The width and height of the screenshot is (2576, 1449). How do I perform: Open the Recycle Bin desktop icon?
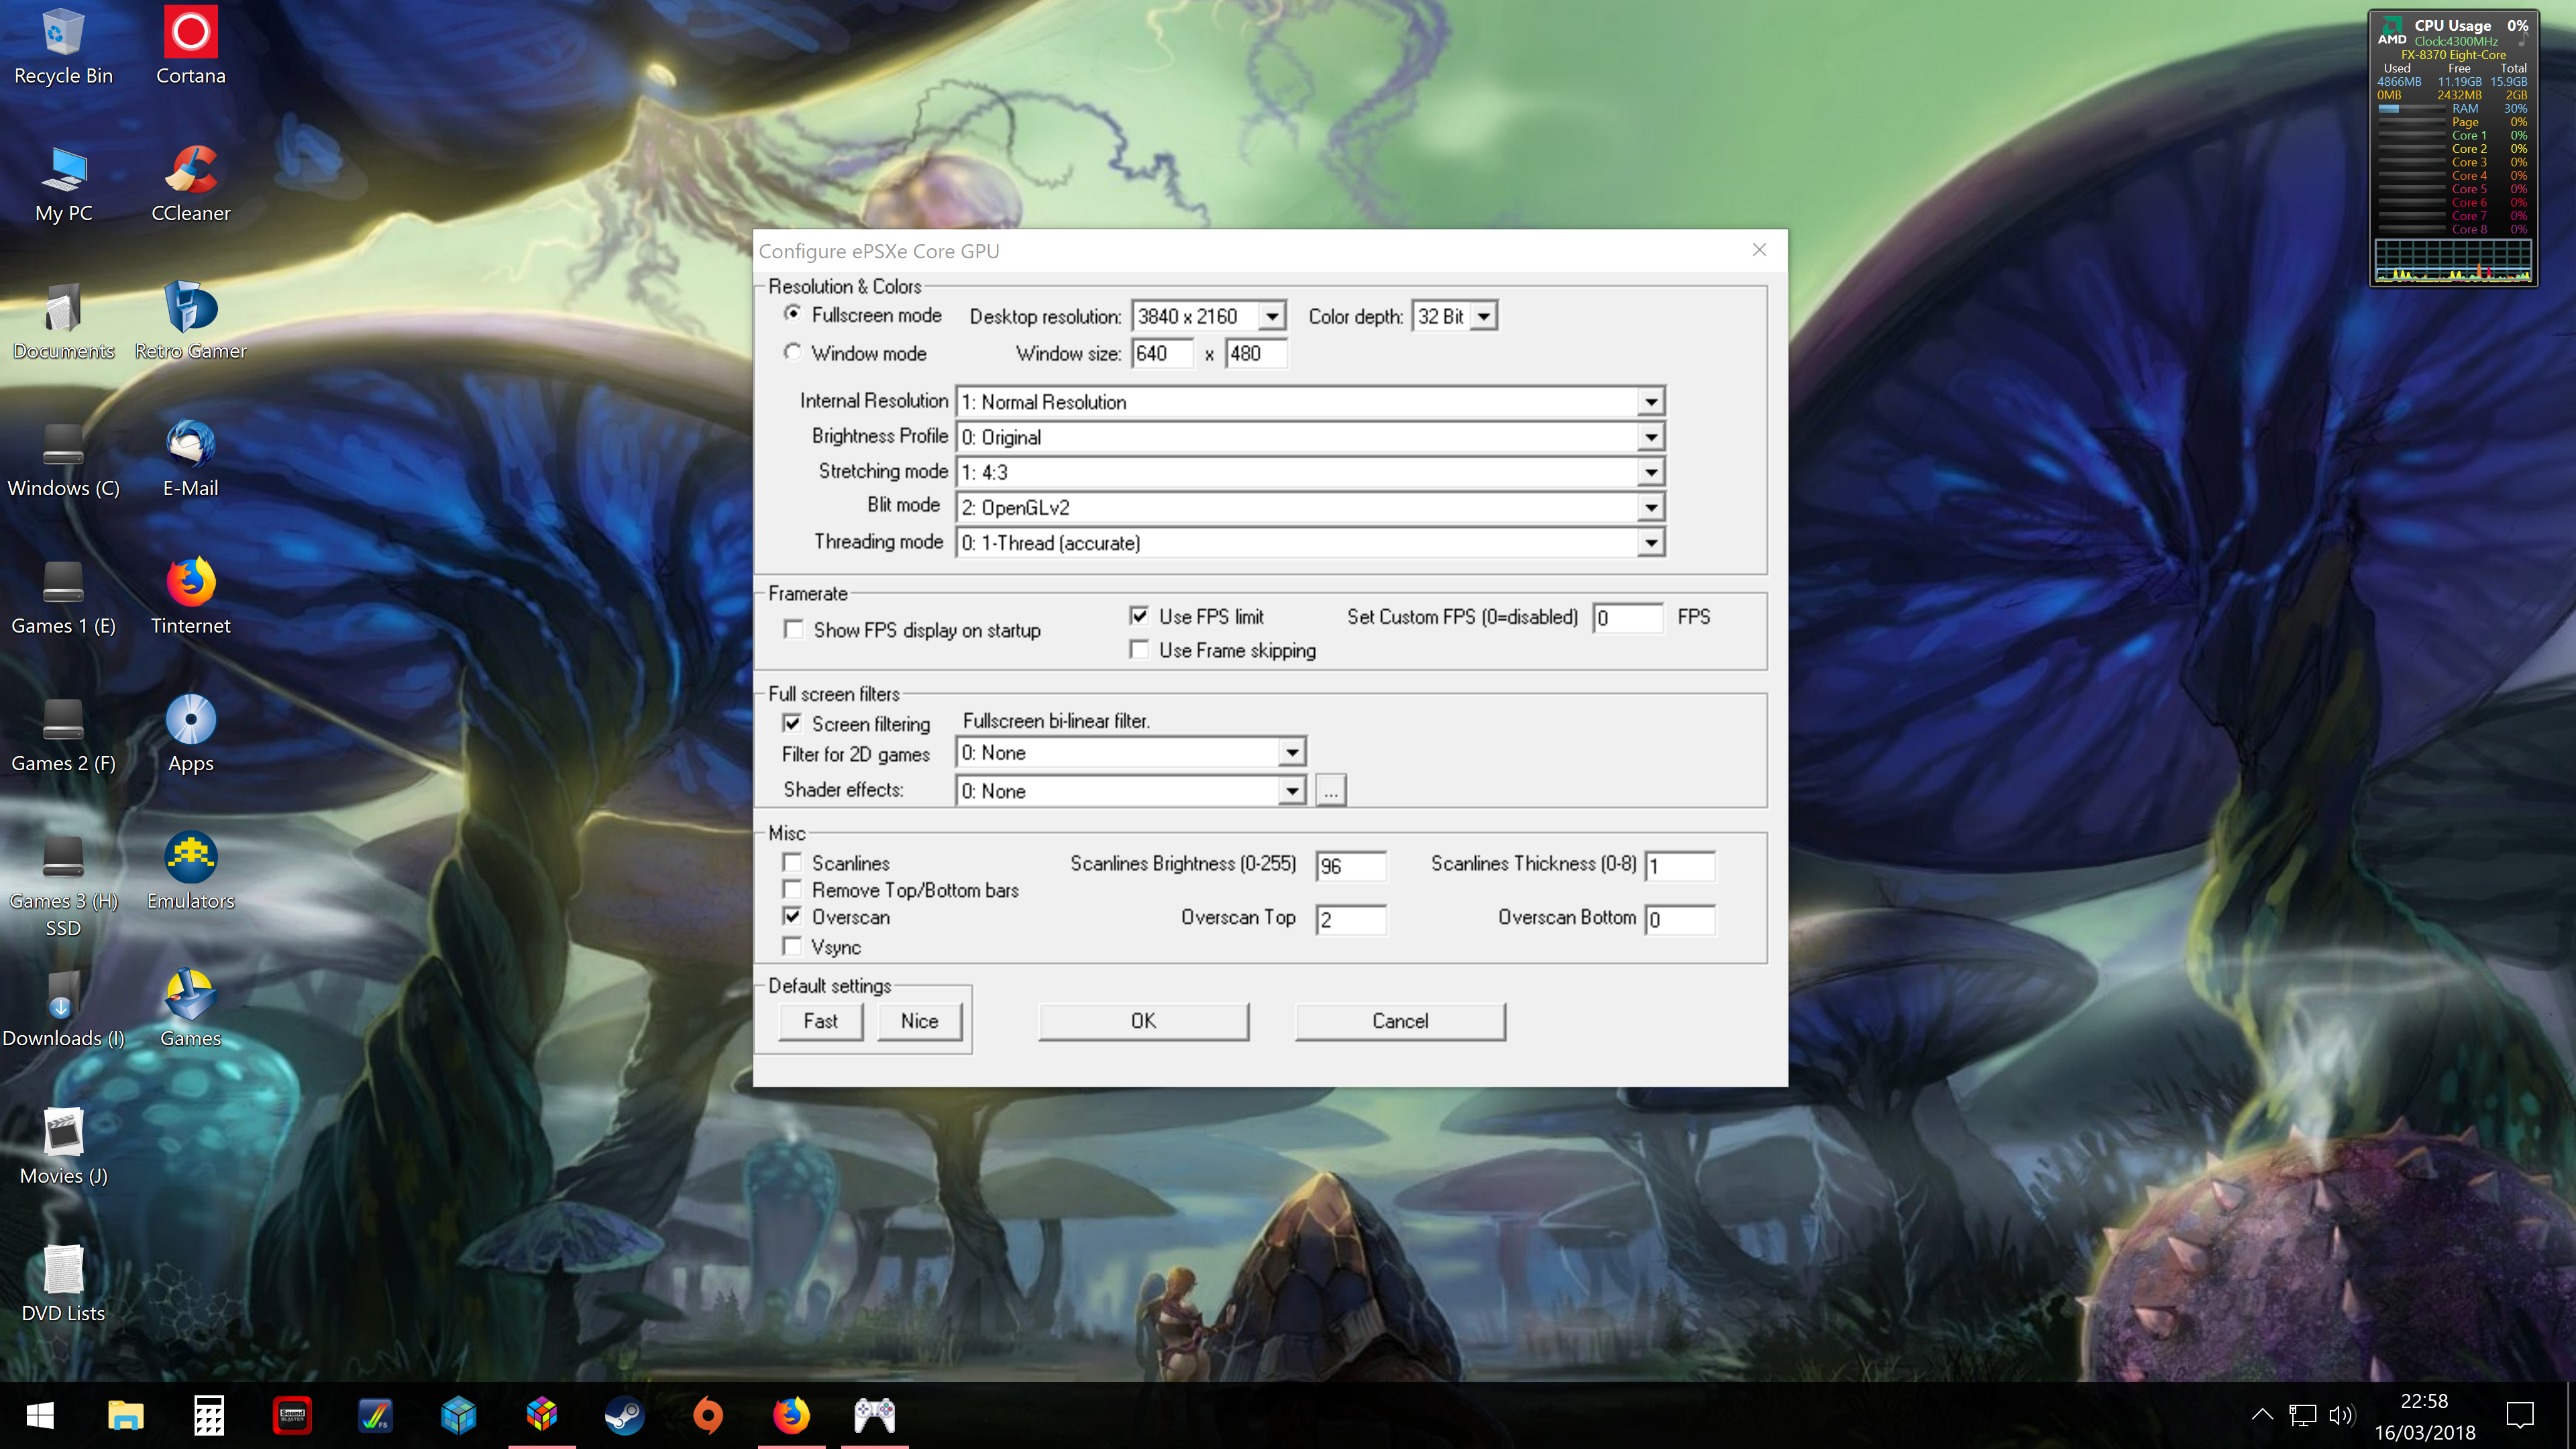pos(63,46)
